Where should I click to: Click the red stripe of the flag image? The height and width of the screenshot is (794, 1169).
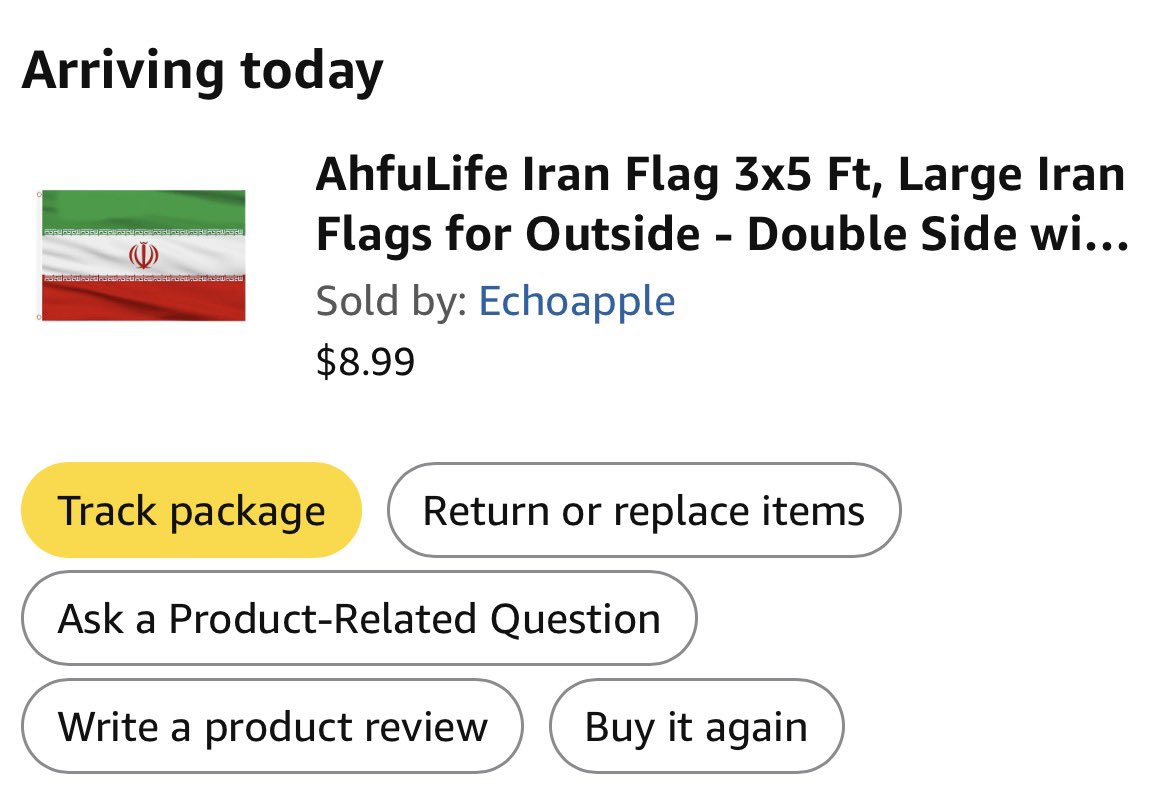pos(143,300)
